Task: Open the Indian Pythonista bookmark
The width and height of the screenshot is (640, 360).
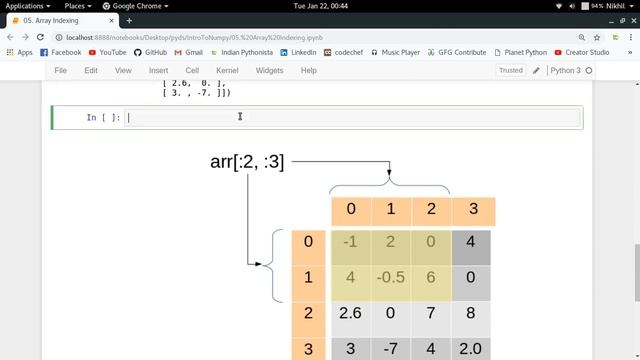Action: (242, 52)
